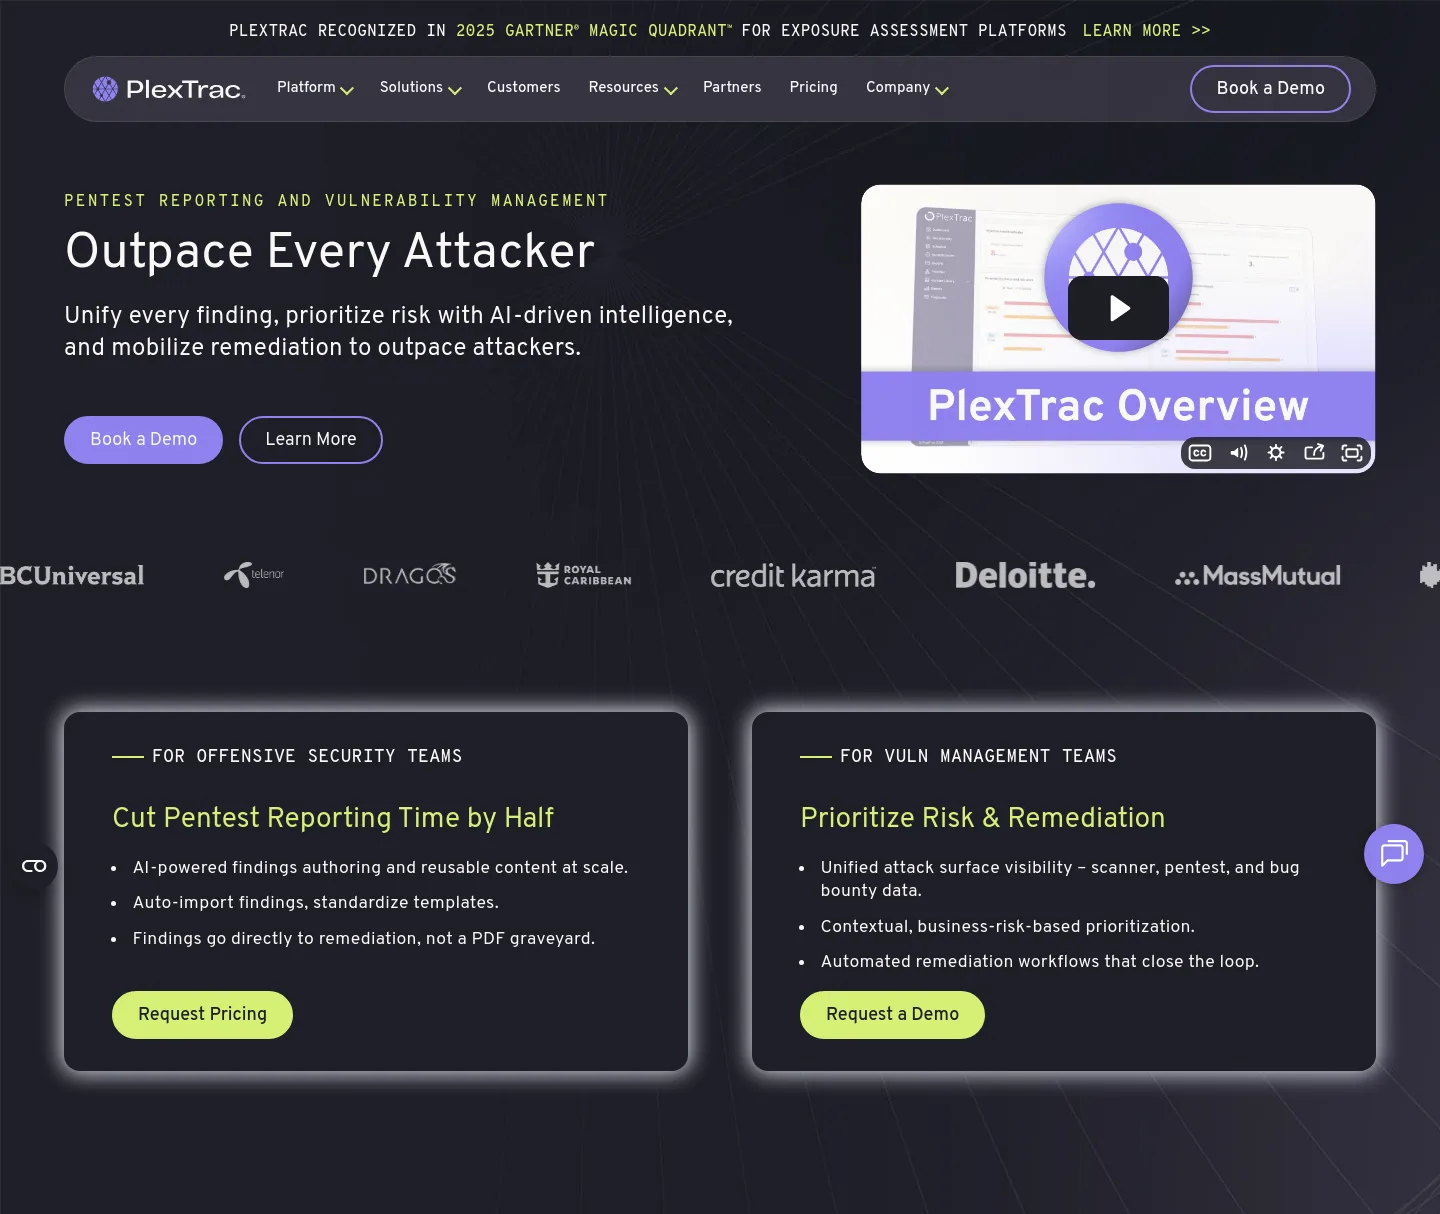Viewport: 1440px width, 1214px height.
Task: Click the Telenor logo
Action: point(254,574)
